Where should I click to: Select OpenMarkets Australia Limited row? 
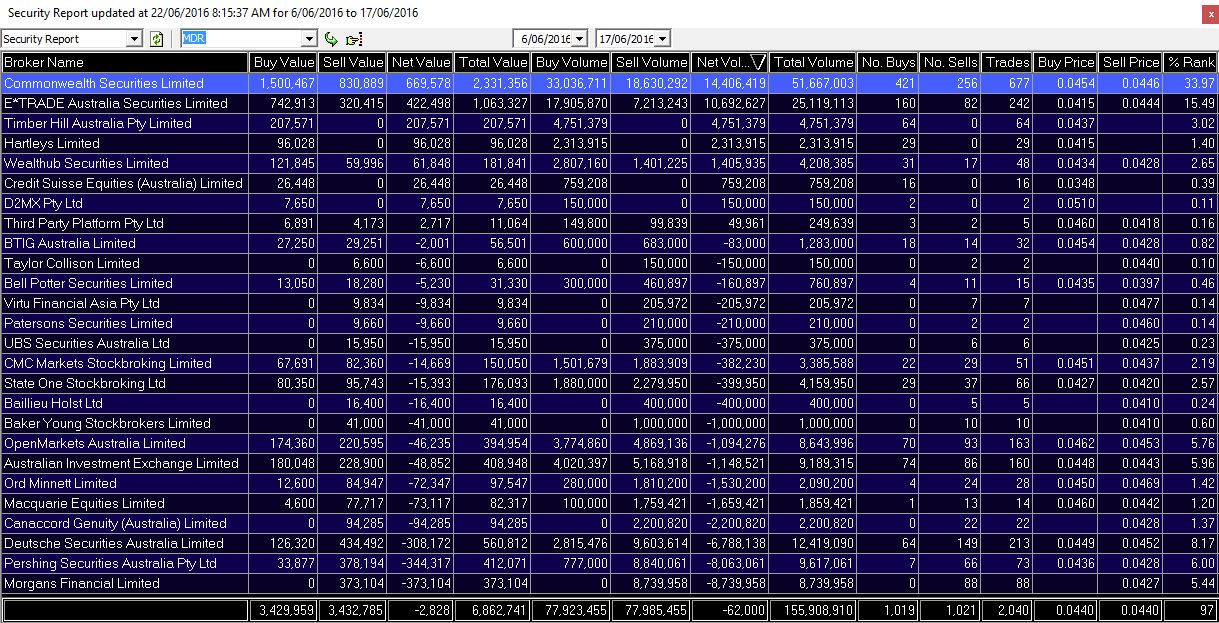pyautogui.click(x=609, y=443)
